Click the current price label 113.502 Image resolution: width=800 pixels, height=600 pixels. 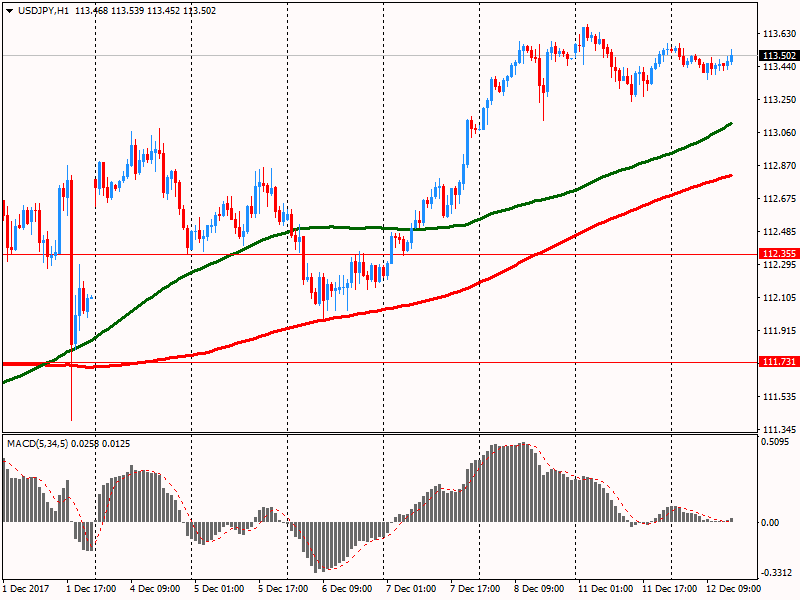click(779, 56)
